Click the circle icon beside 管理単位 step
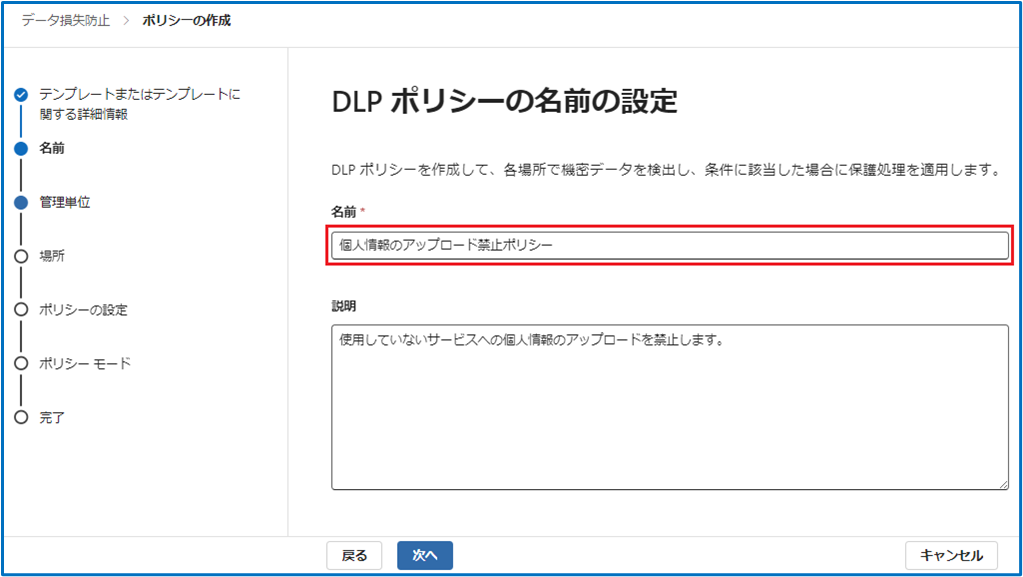 click(x=21, y=202)
